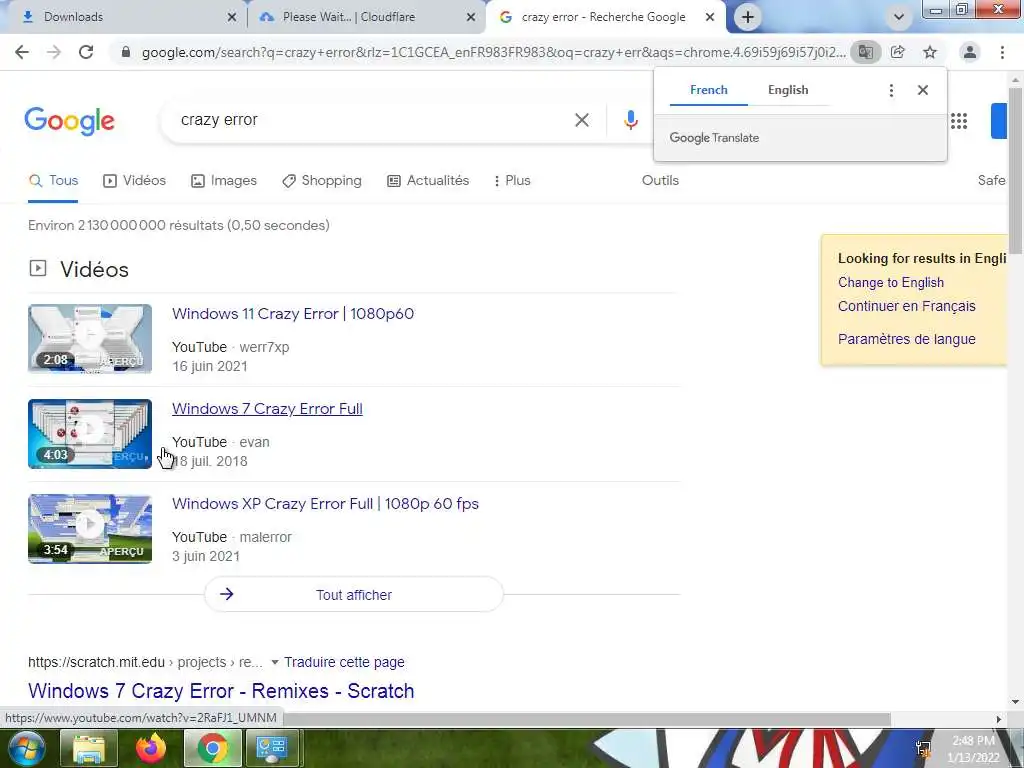This screenshot has height=768, width=1024.
Task: Open Windows 7 Crazy Error Scratch result
Action: pos(221,691)
